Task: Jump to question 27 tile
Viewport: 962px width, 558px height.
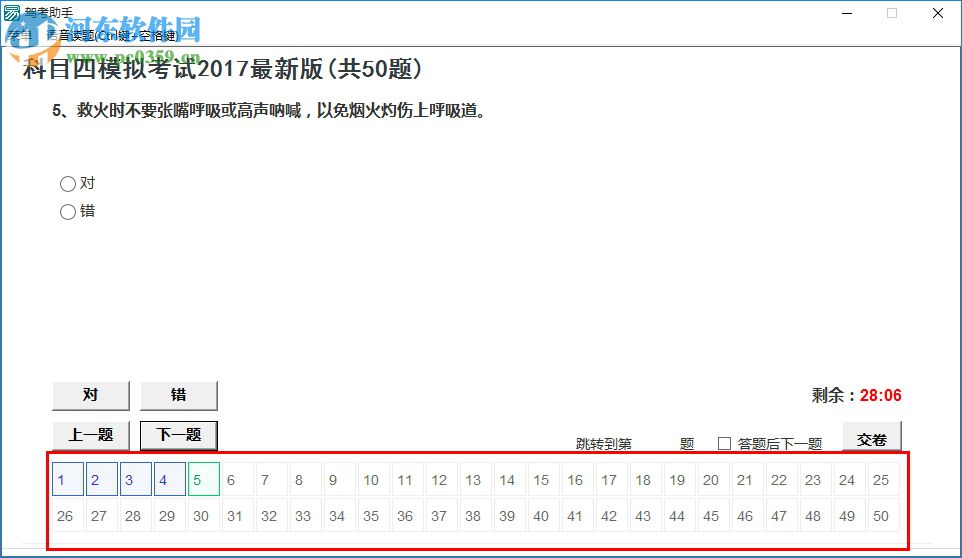Action: click(102, 515)
